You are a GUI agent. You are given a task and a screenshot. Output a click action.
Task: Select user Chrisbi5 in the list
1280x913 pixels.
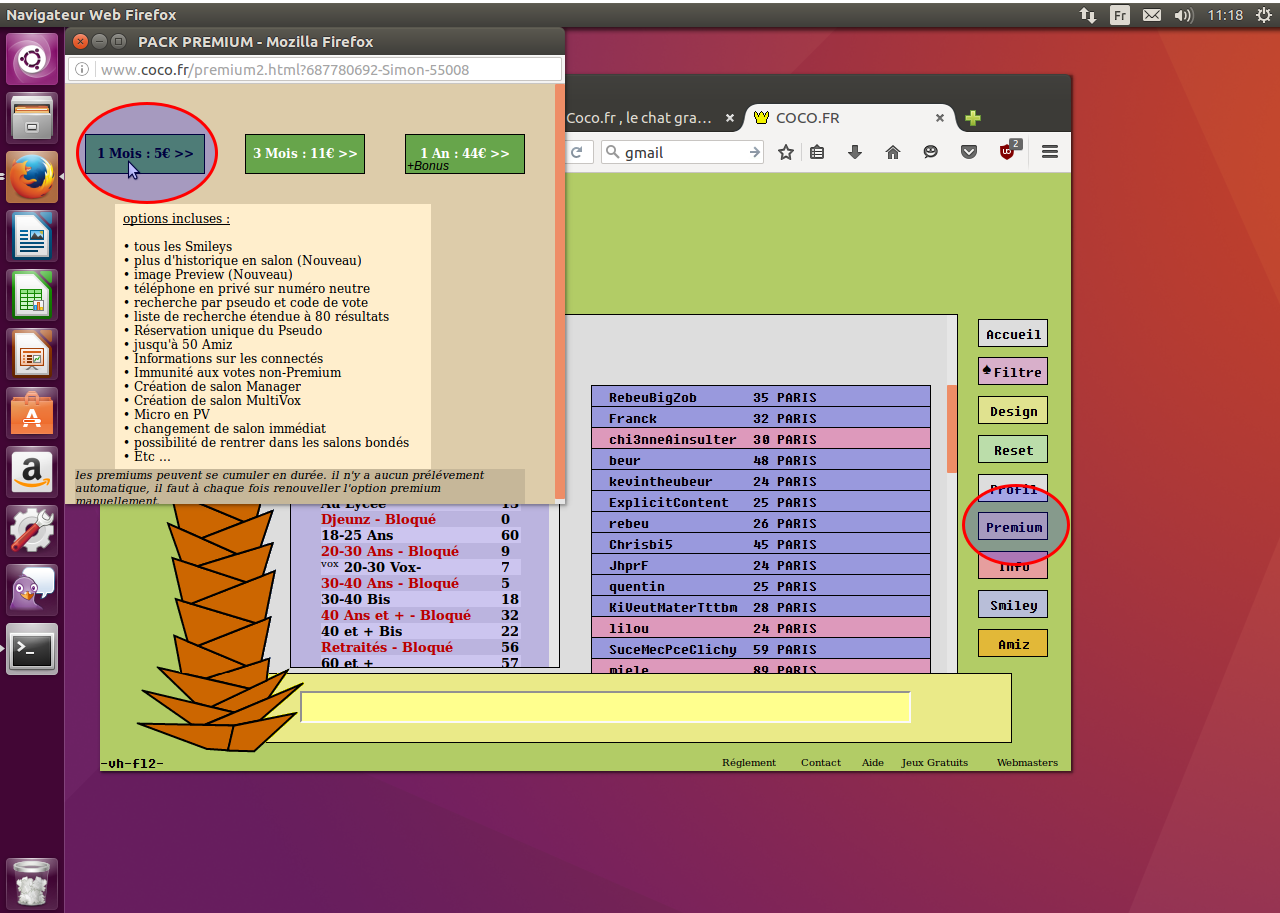(760, 544)
